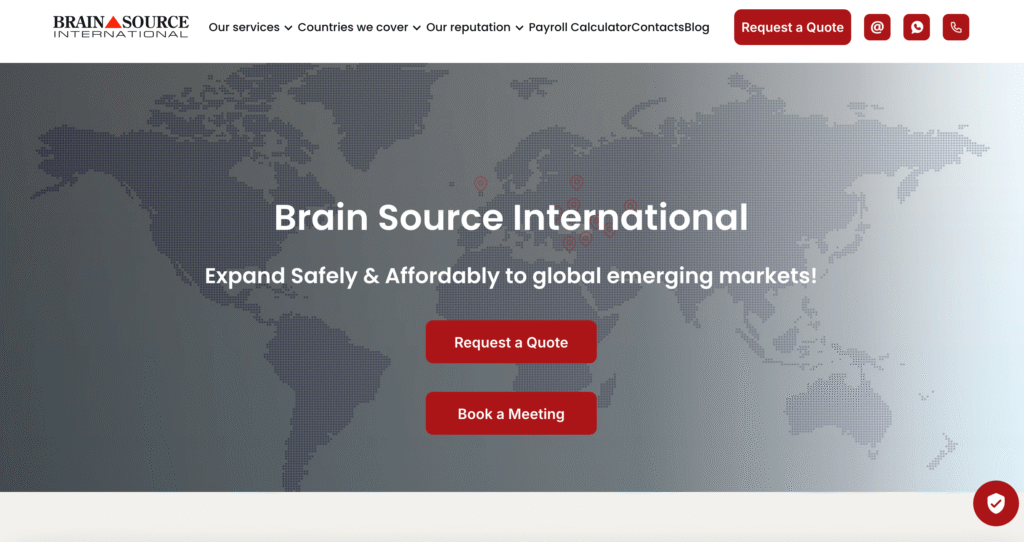This screenshot has width=1024, height=542.
Task: Expand the Countries we cover chevron
Action: [417, 28]
